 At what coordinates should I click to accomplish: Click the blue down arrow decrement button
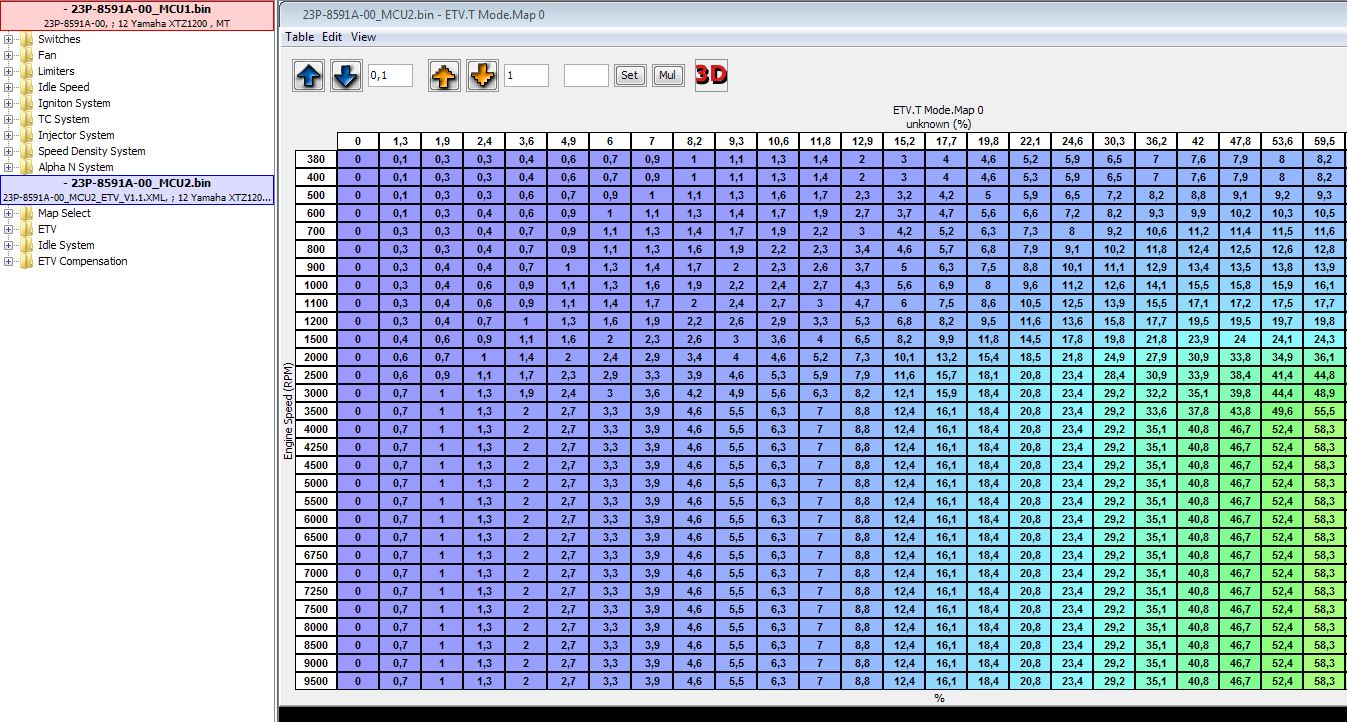coord(345,76)
